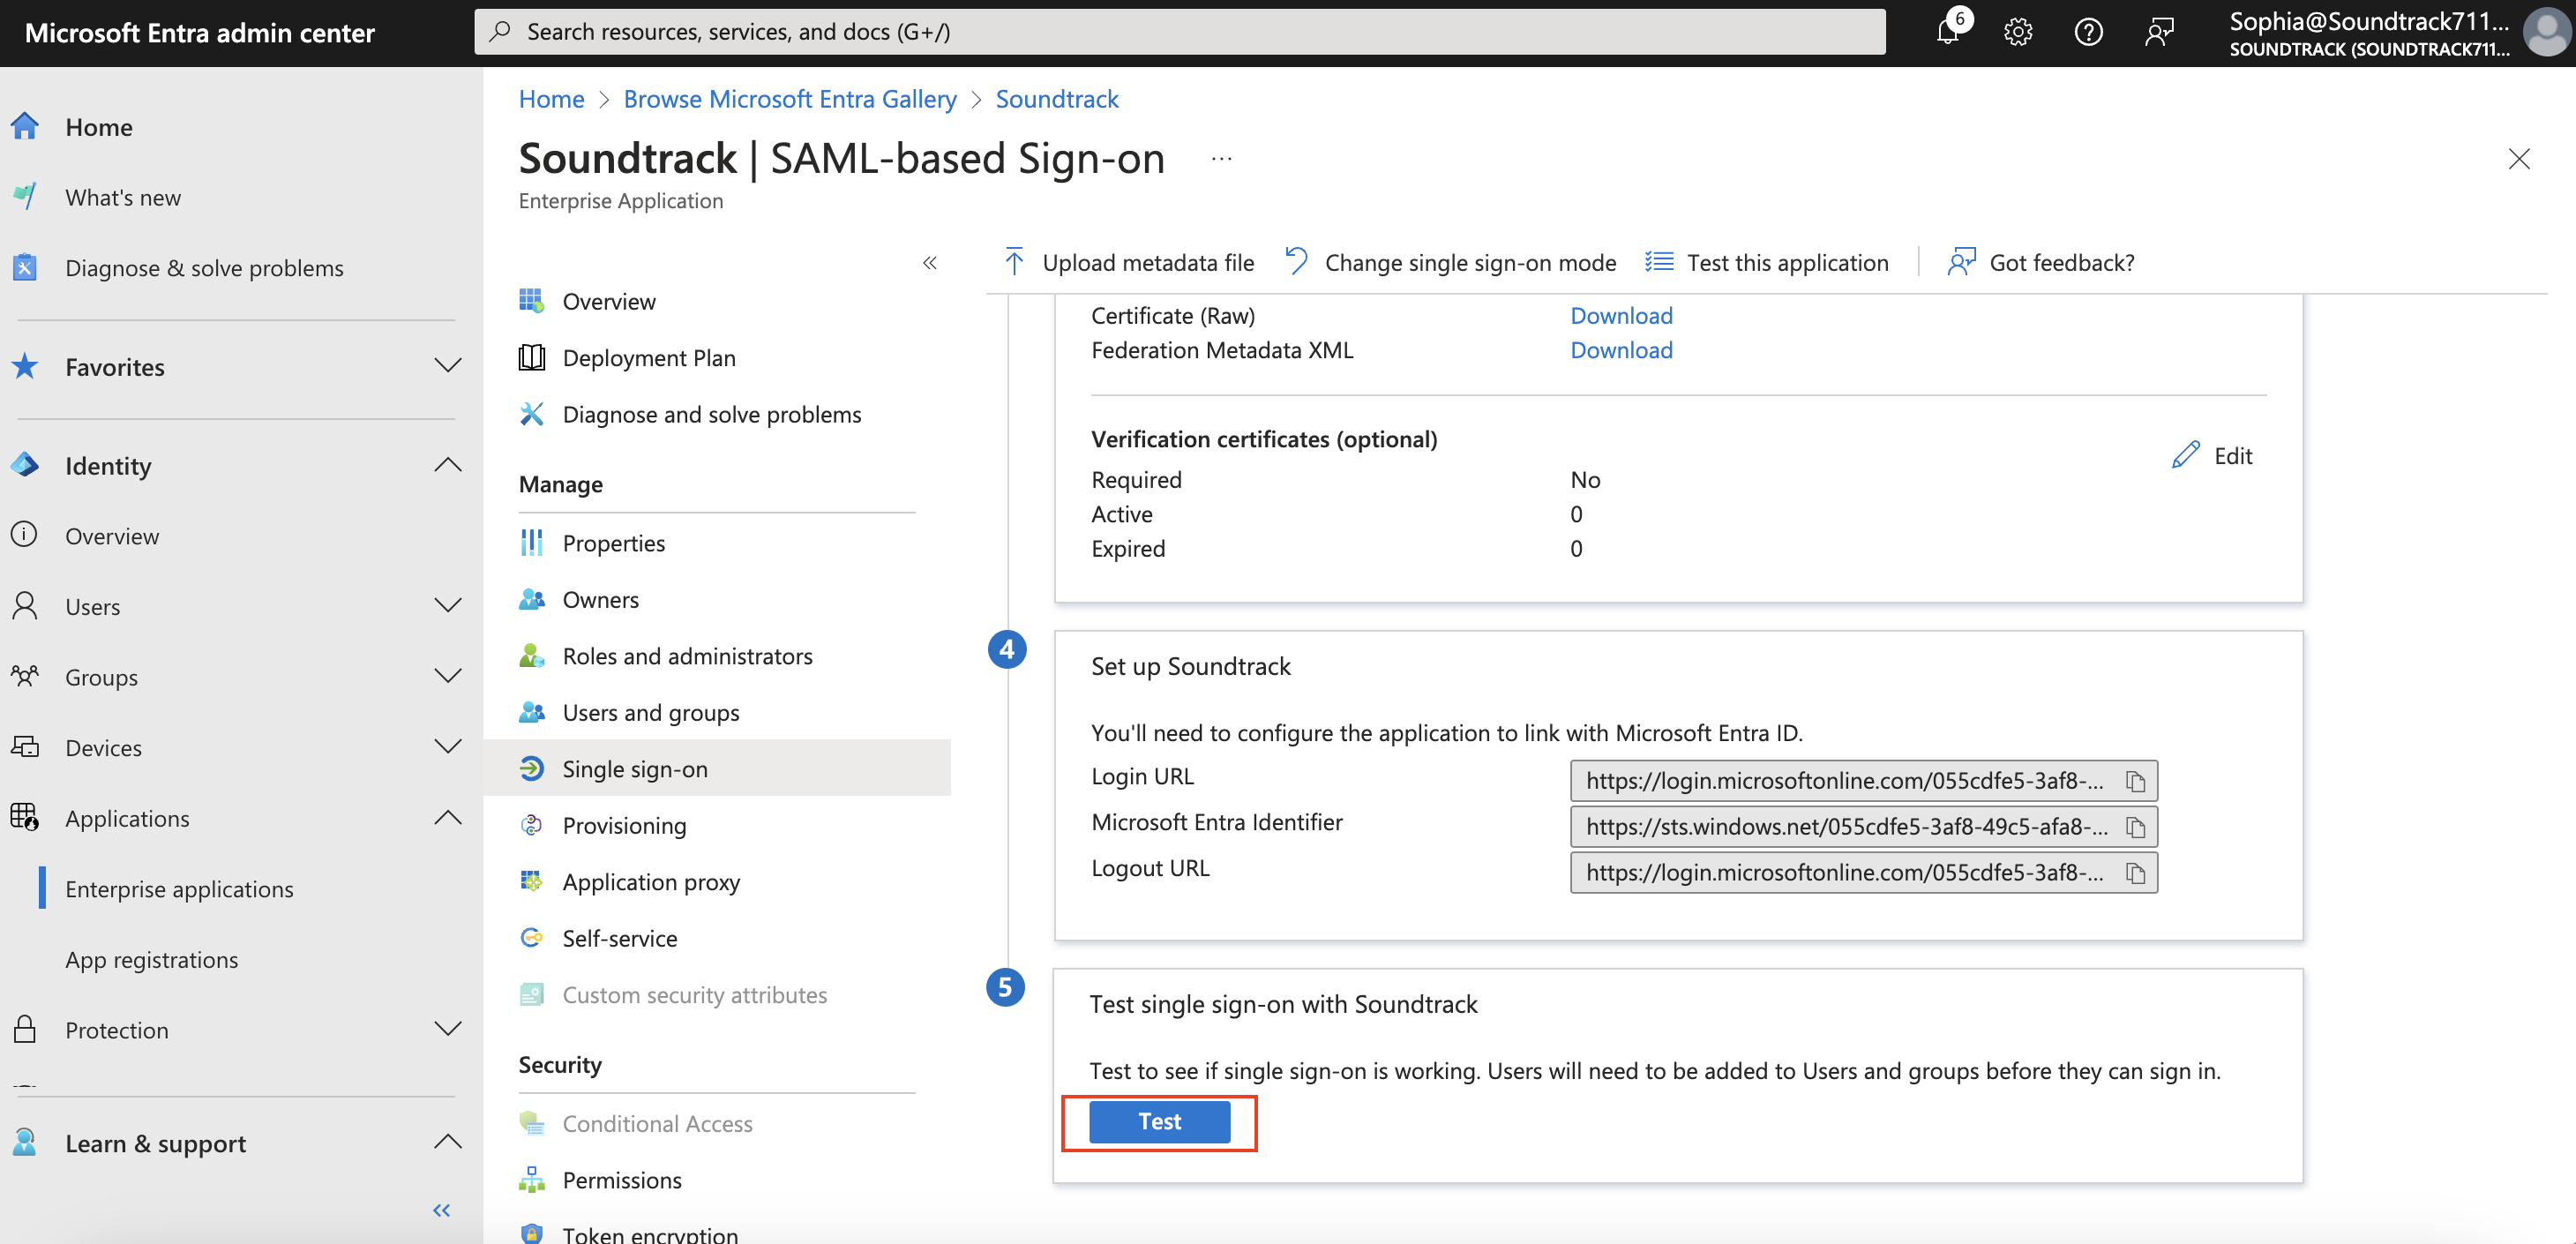This screenshot has height=1244, width=2576.
Task: Click the Self-service icon
Action: click(x=531, y=938)
